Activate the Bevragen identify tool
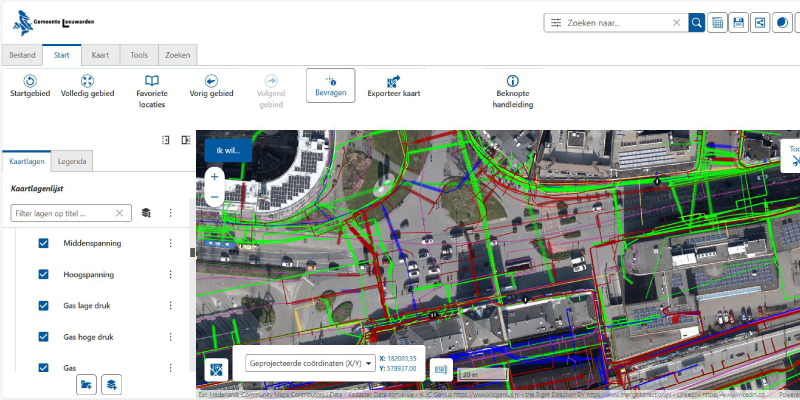This screenshot has height=400, width=800. (331, 86)
